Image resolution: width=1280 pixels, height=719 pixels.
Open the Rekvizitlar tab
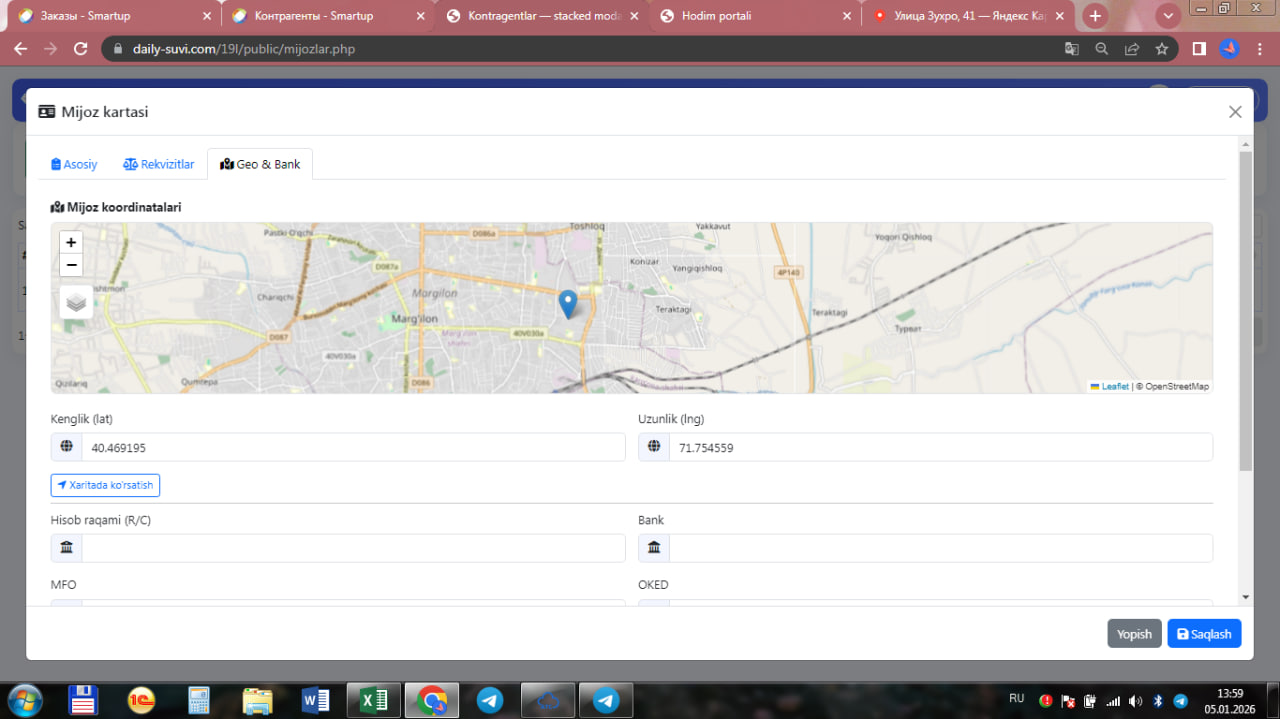(159, 164)
